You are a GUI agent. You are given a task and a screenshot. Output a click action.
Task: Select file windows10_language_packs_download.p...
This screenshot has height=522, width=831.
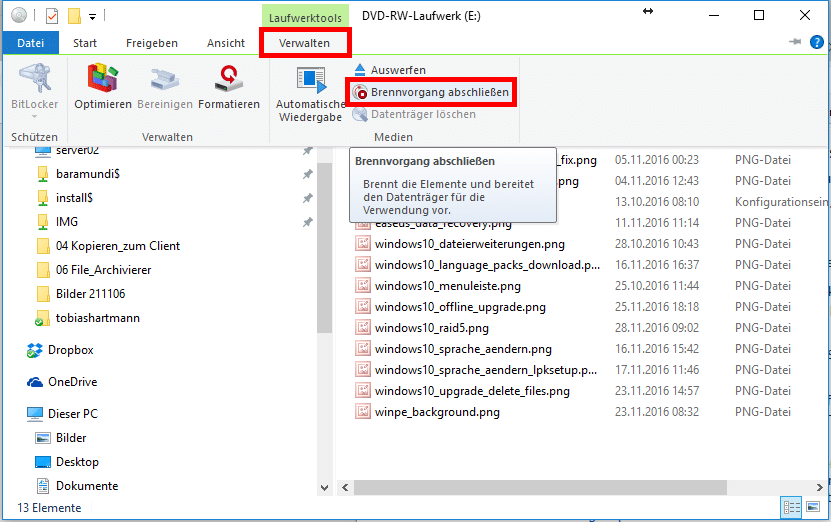click(x=487, y=264)
